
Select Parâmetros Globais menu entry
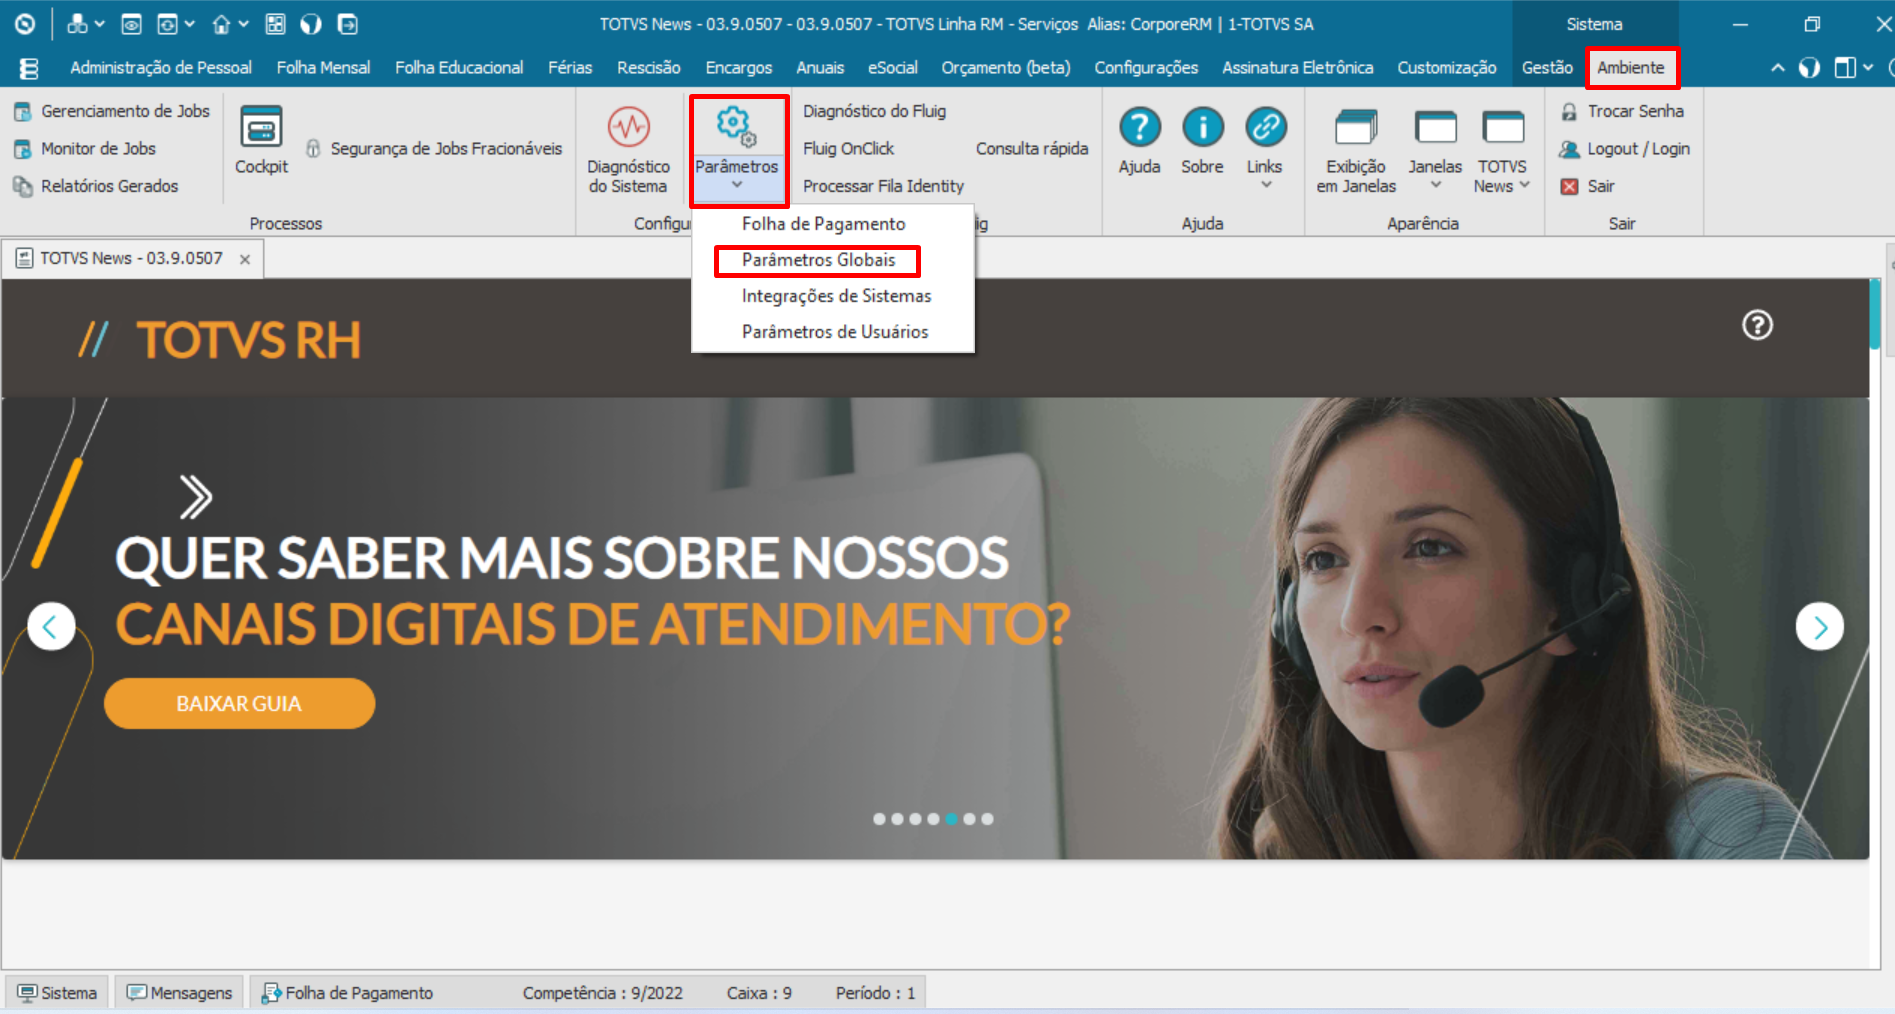click(818, 260)
